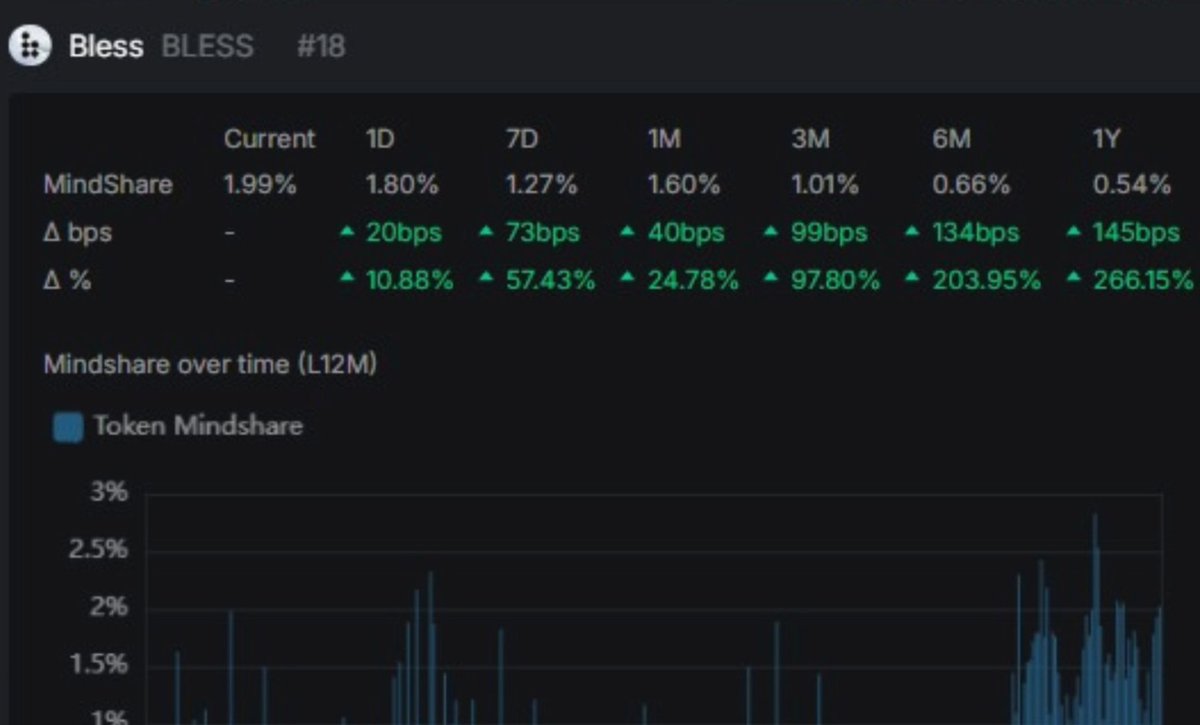Click the 3M column header
This screenshot has height=725, width=1200.
tap(810, 139)
